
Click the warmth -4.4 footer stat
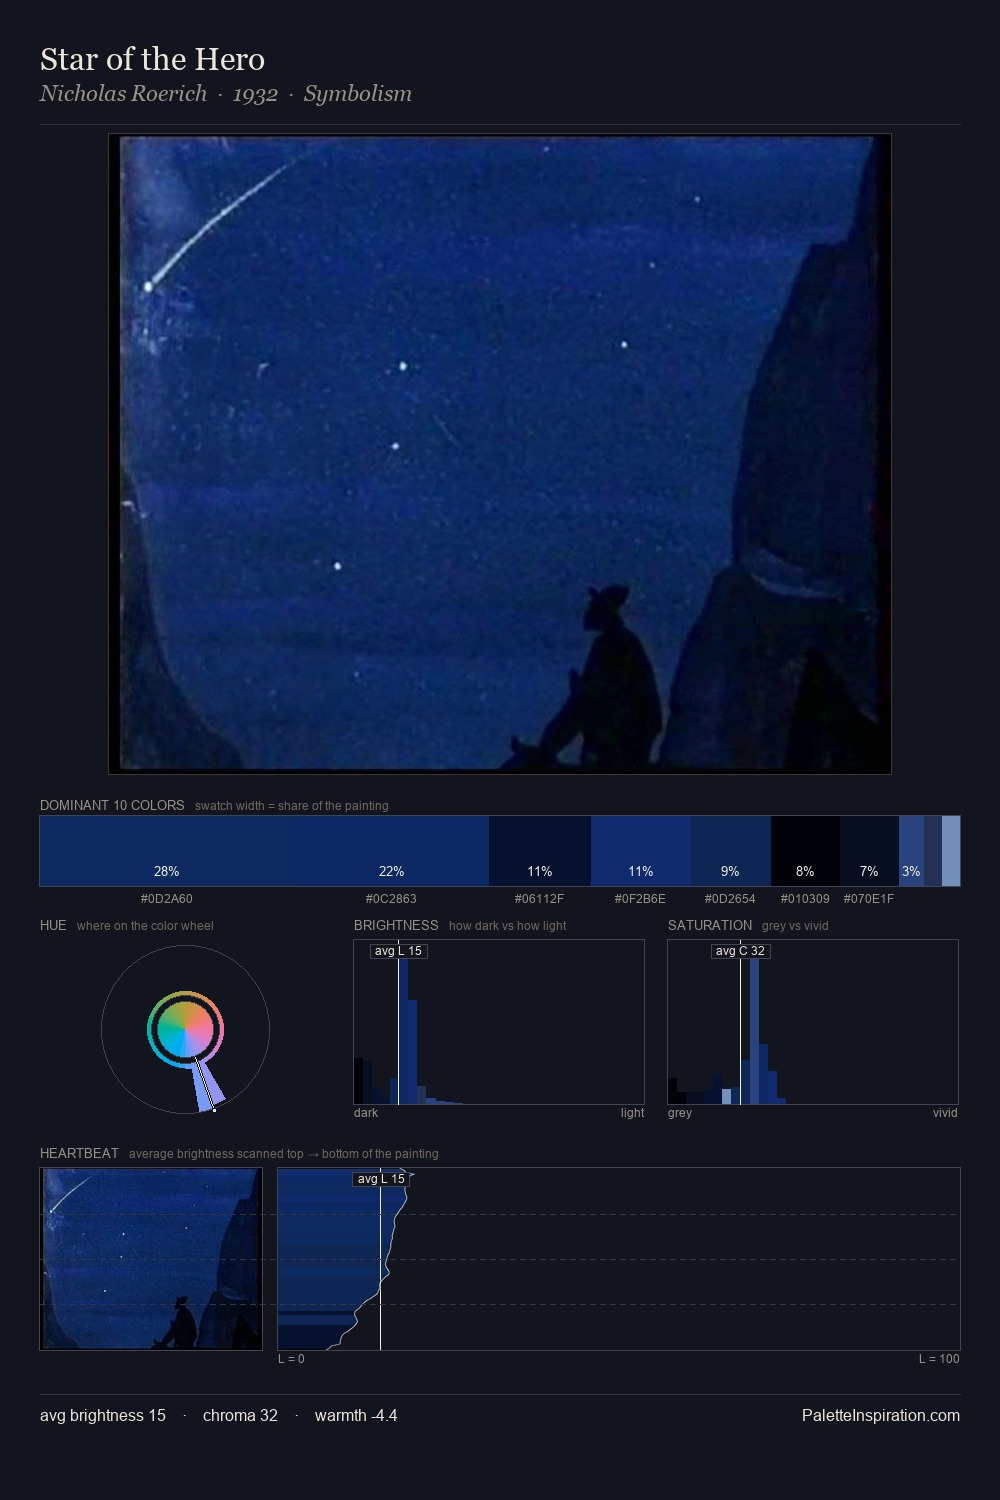(x=356, y=1415)
